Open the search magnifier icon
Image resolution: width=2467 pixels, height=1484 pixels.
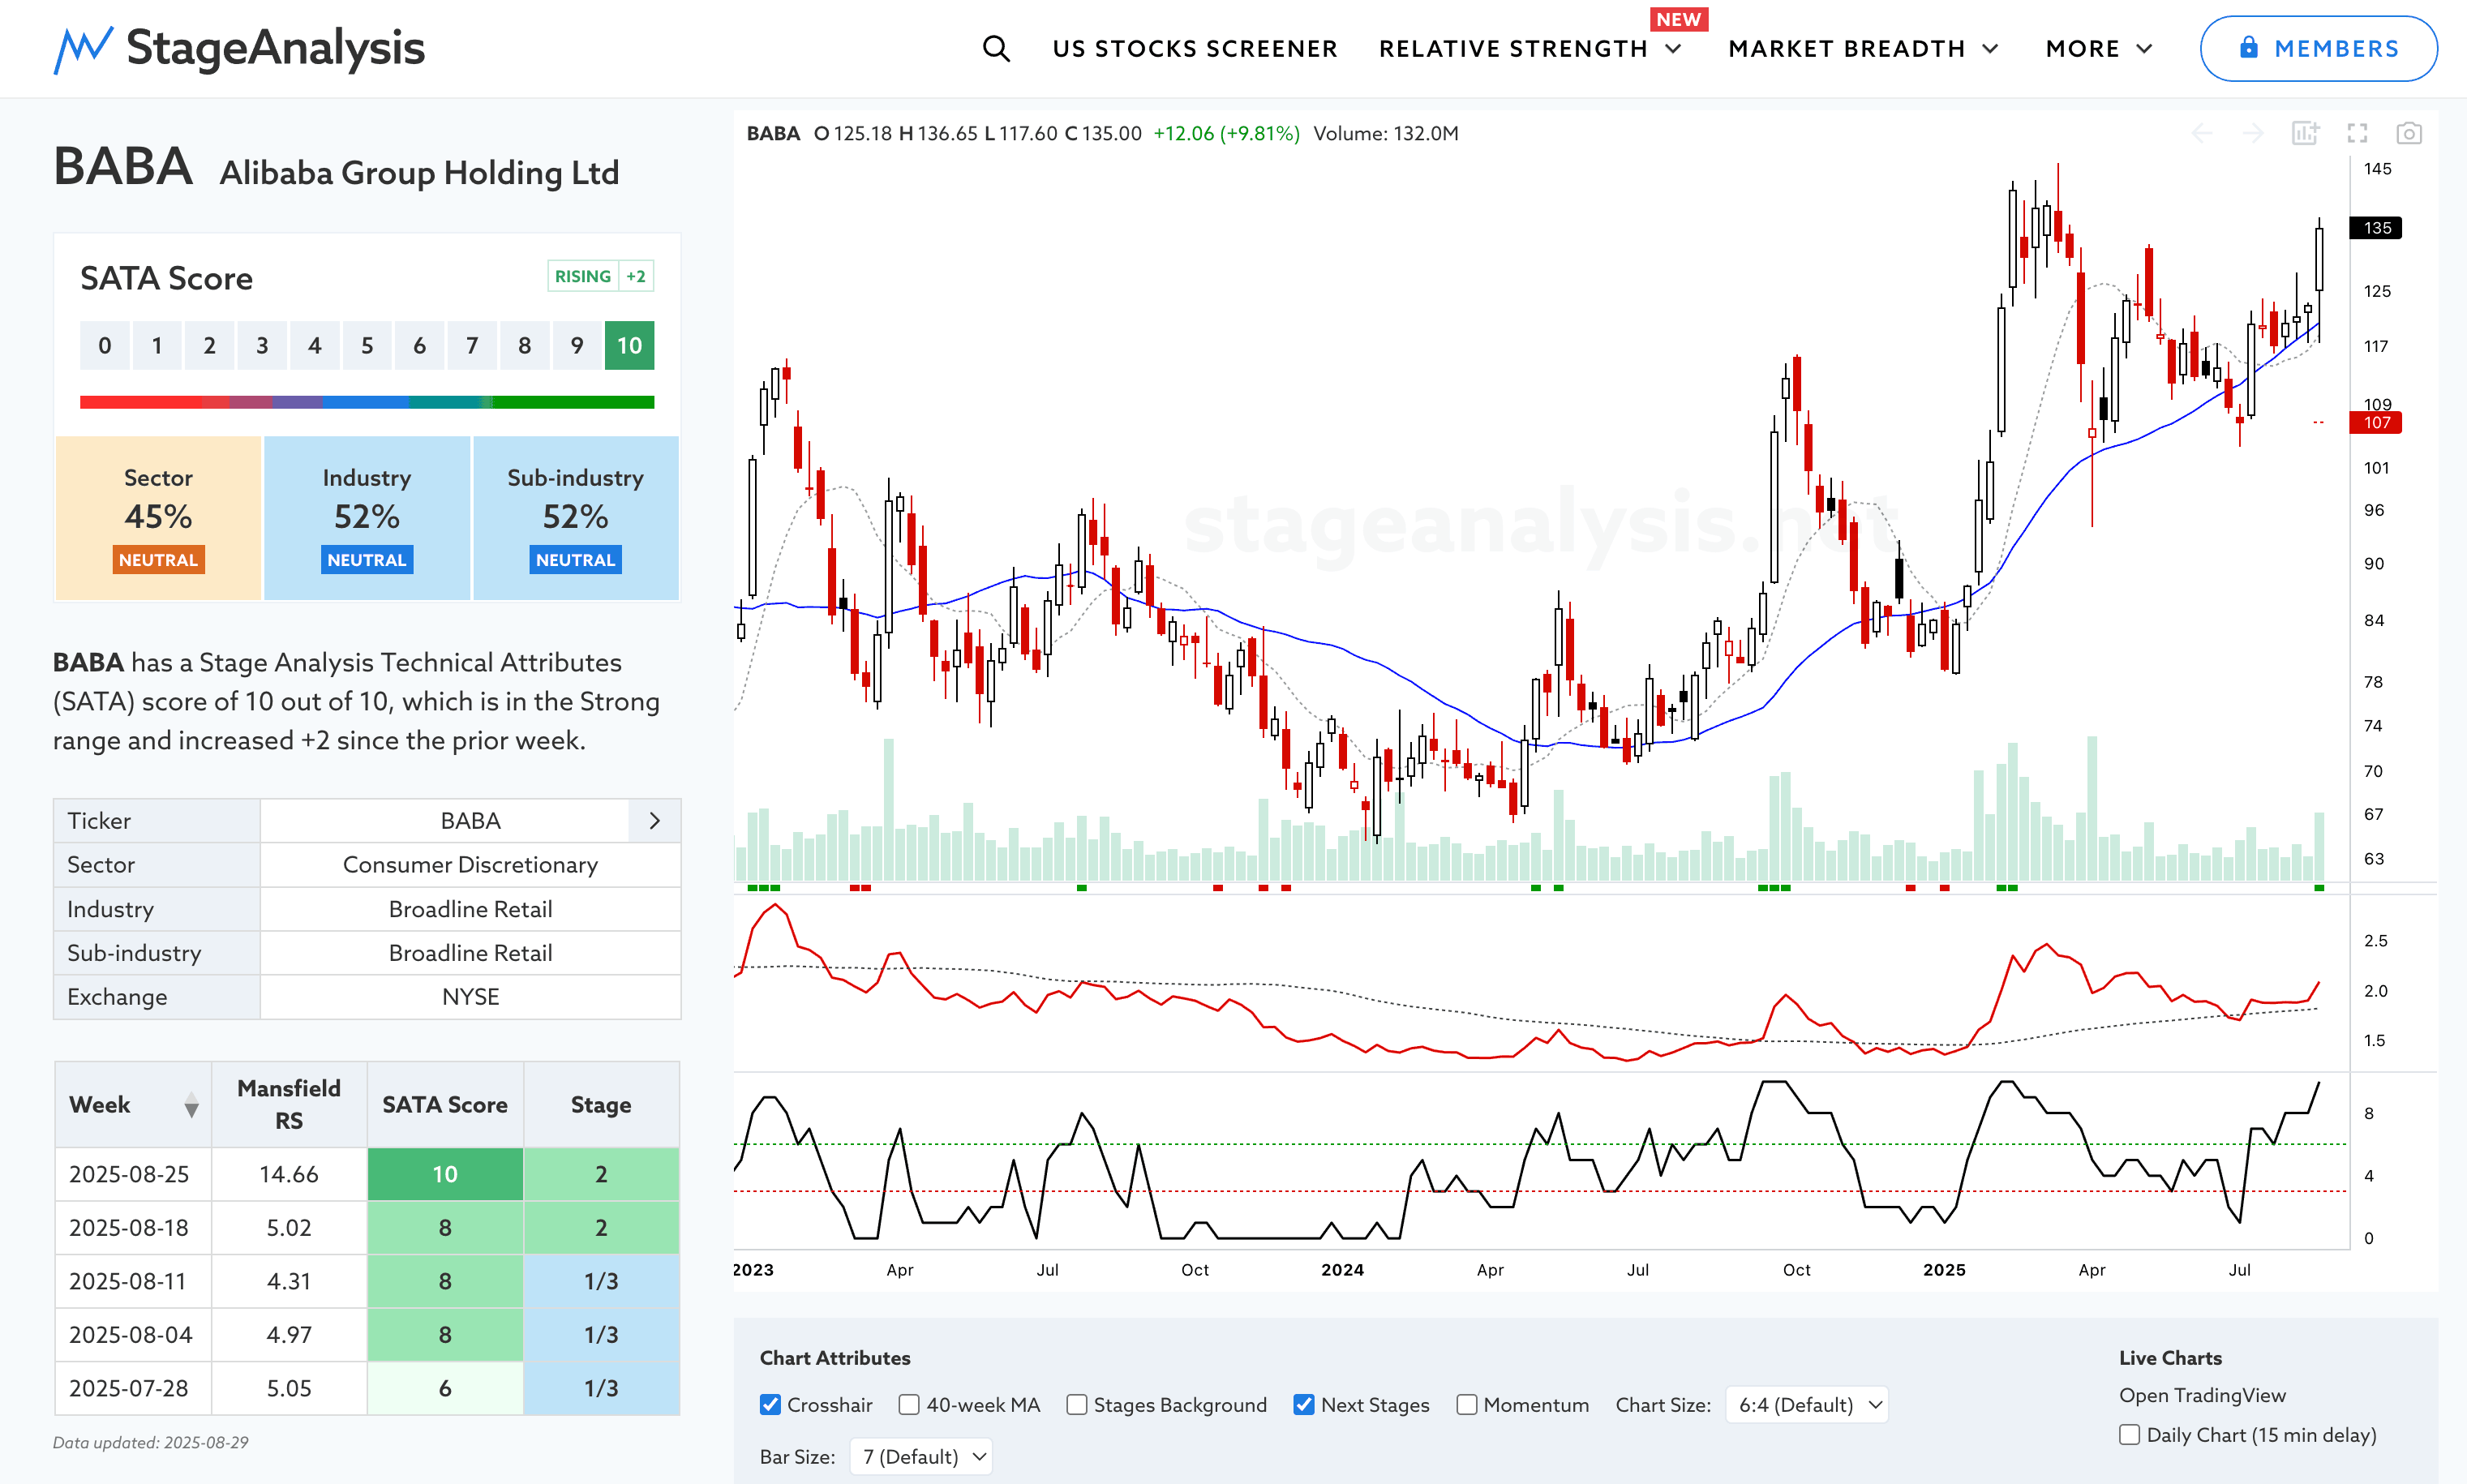point(996,48)
